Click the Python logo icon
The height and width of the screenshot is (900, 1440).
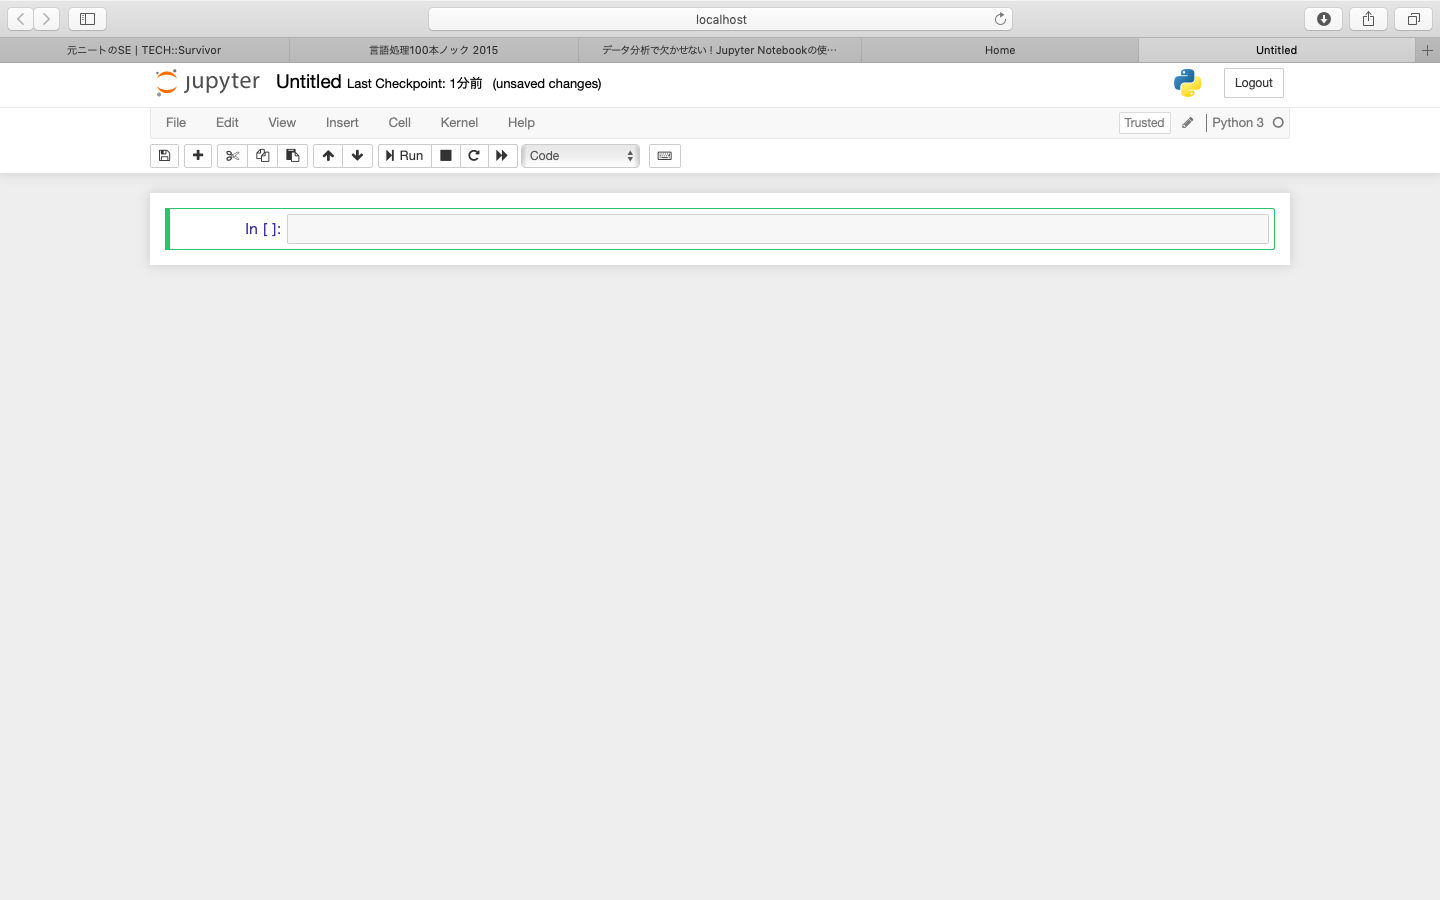coord(1188,83)
